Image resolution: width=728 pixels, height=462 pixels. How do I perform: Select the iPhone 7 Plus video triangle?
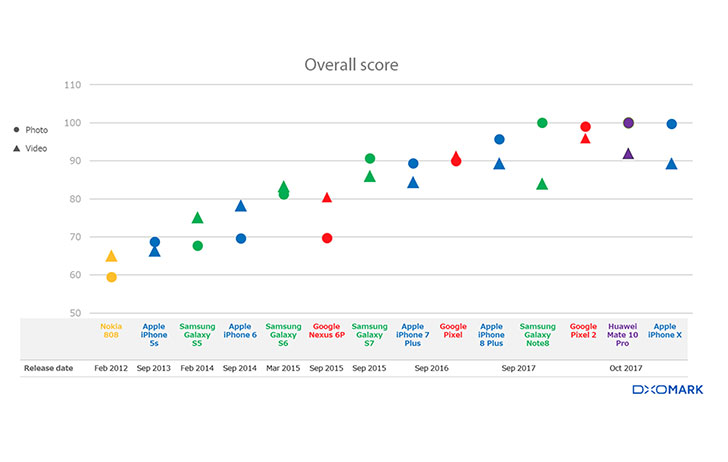pos(413,182)
